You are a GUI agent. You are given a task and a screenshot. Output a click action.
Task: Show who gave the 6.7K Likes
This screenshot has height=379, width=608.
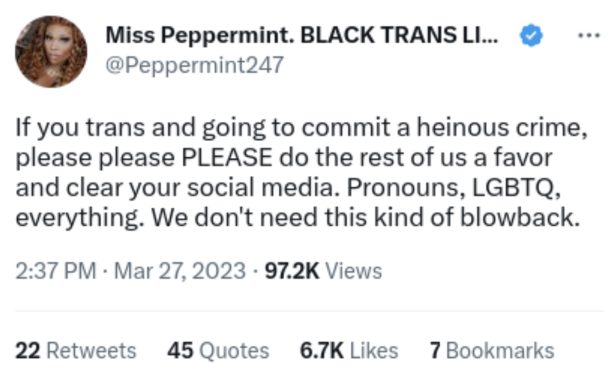pyautogui.click(x=349, y=351)
